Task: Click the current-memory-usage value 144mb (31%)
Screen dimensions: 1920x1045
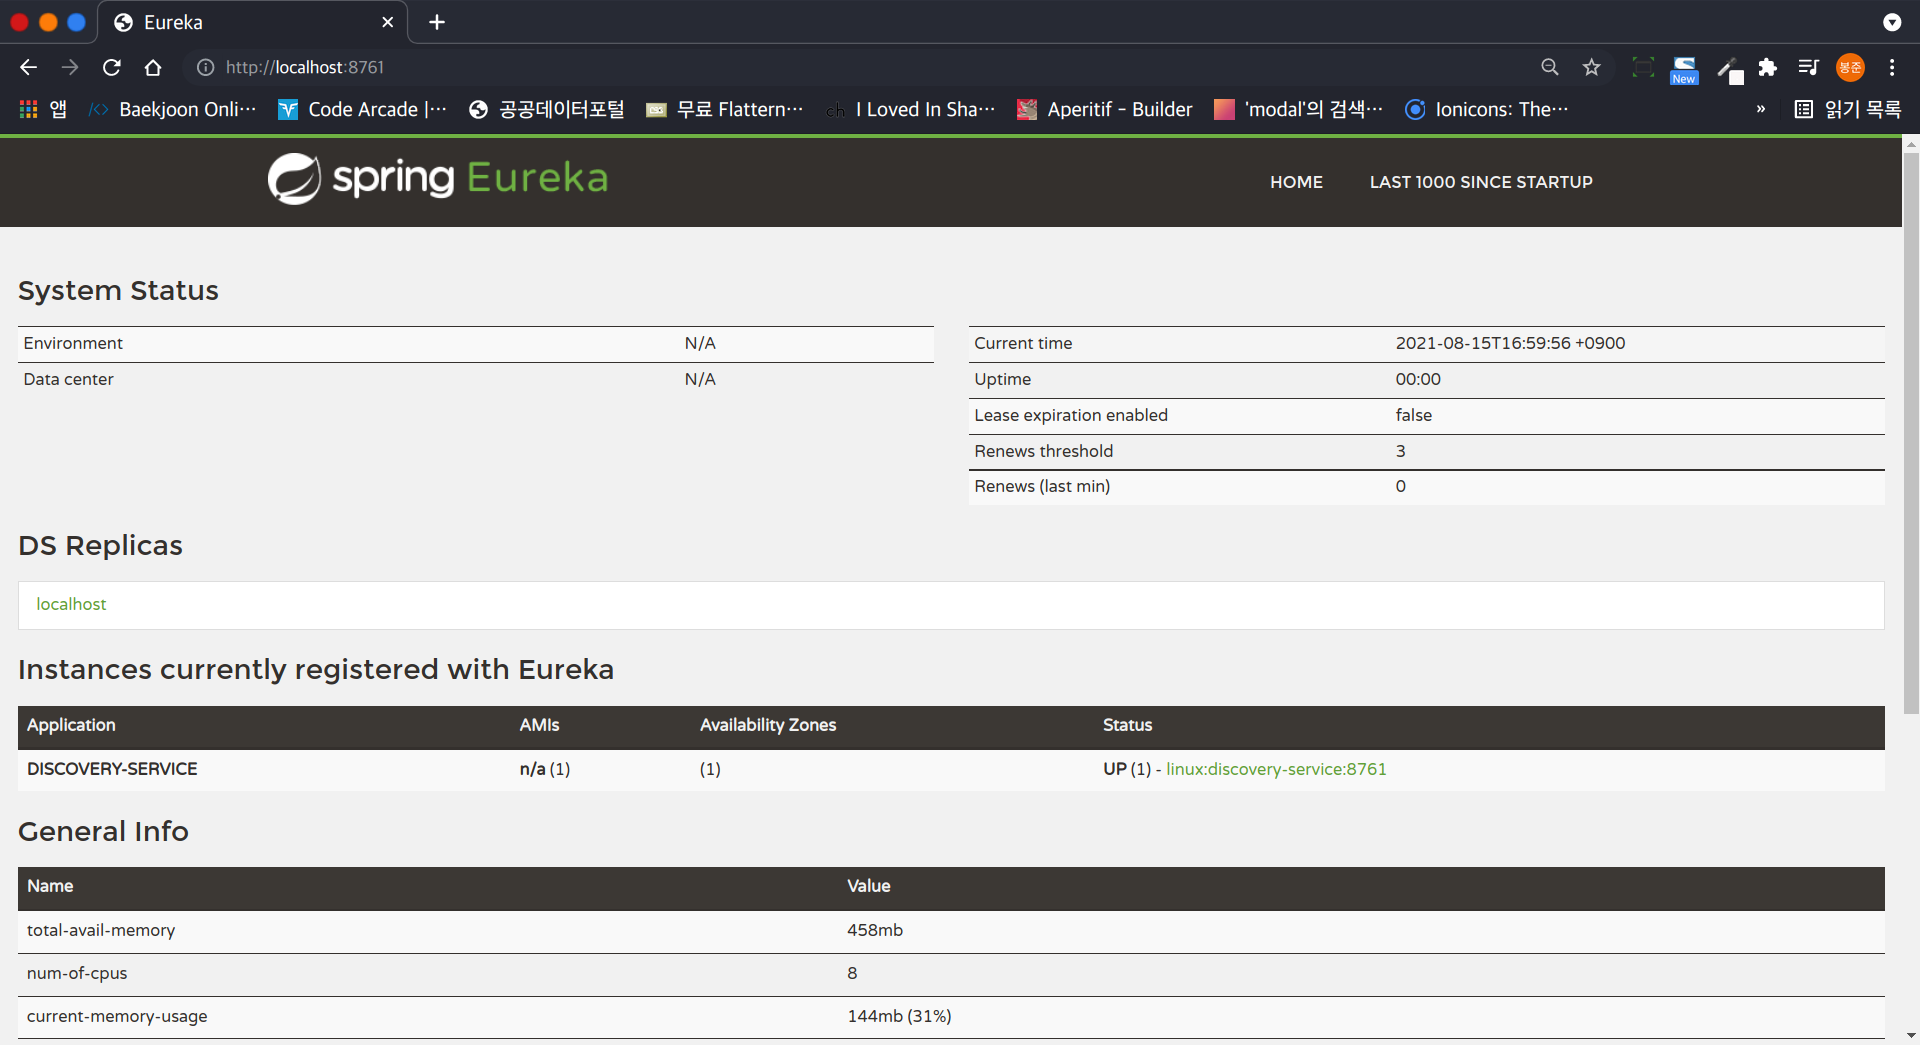Action: 899,1016
